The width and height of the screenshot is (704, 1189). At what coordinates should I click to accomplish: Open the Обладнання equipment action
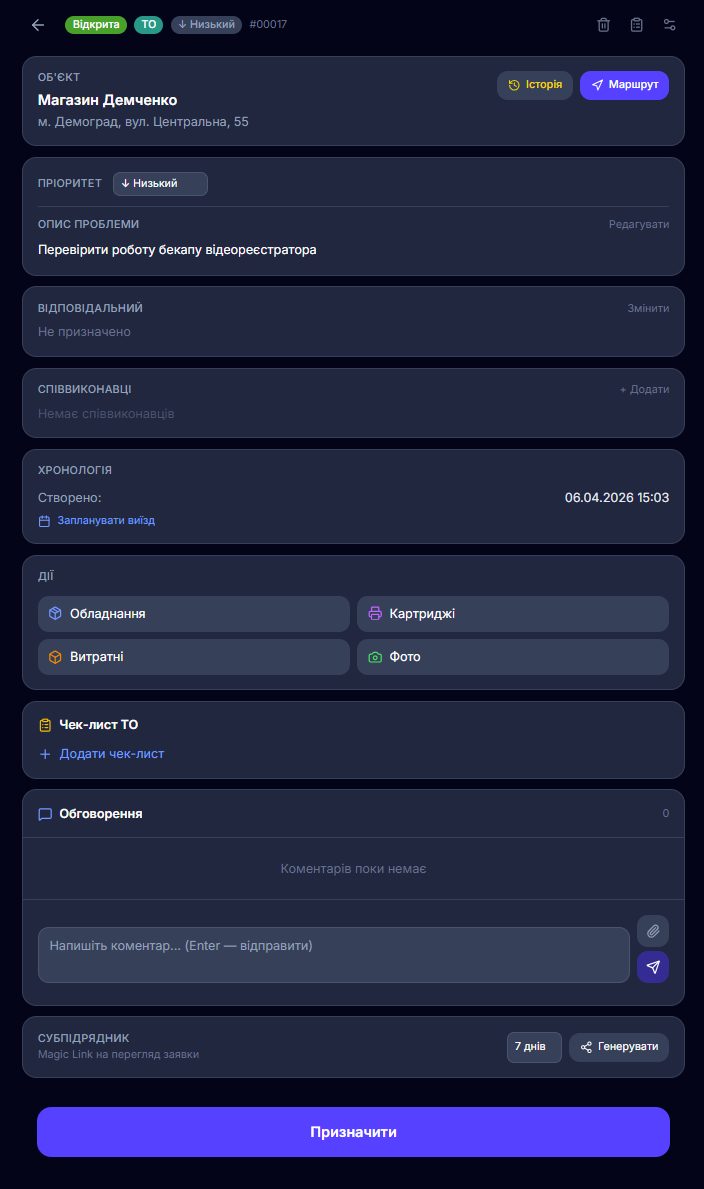pyautogui.click(x=193, y=614)
